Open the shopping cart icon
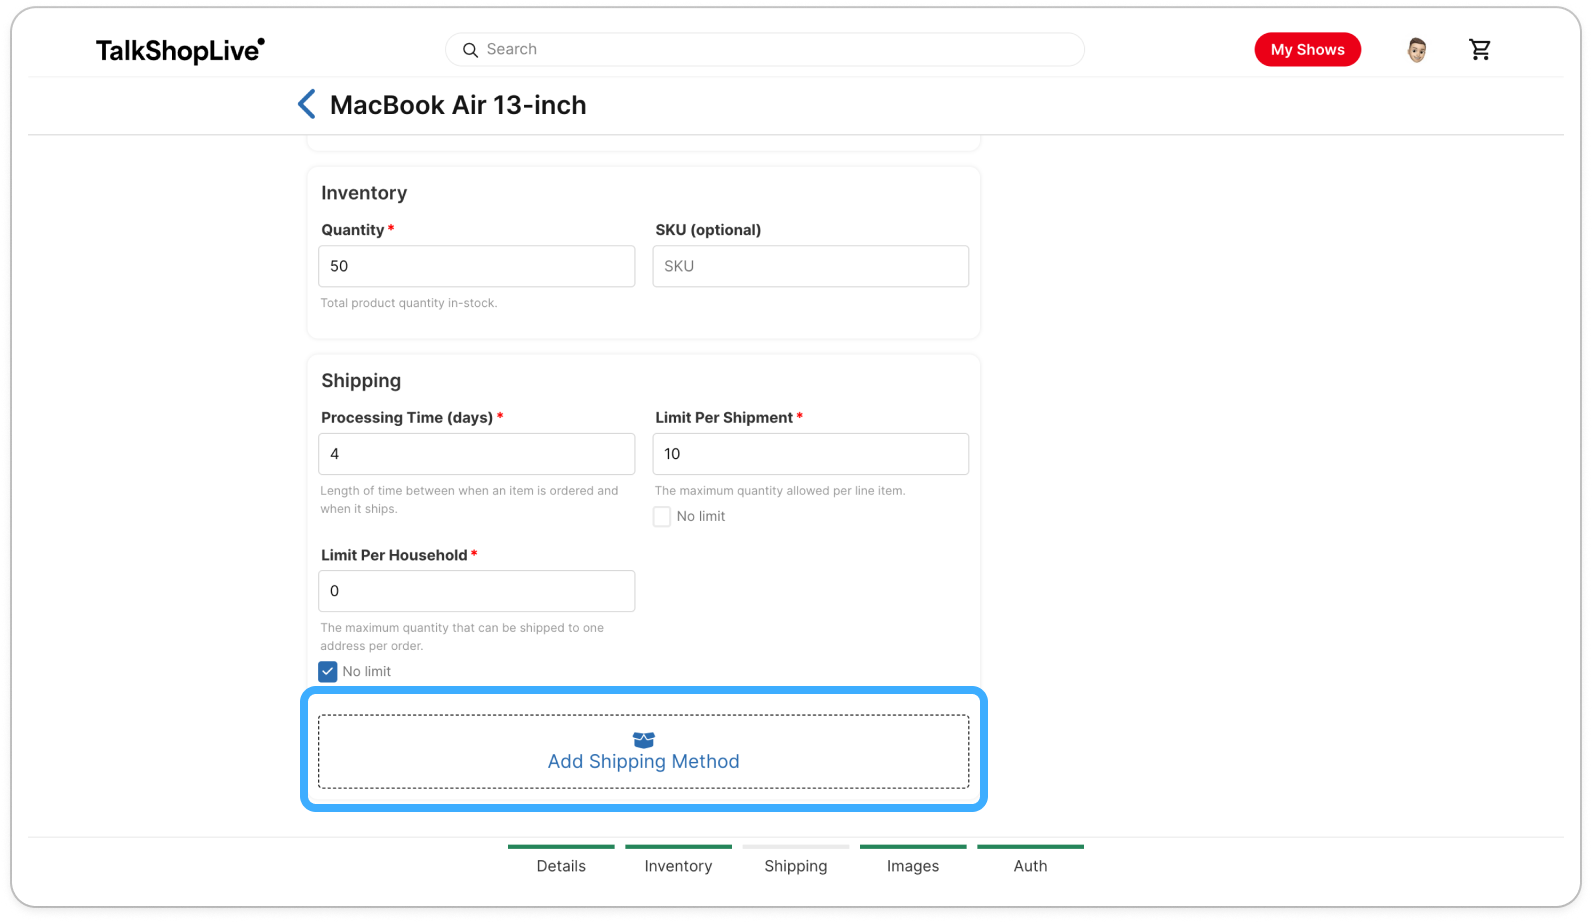The width and height of the screenshot is (1592, 922). pyautogui.click(x=1479, y=49)
